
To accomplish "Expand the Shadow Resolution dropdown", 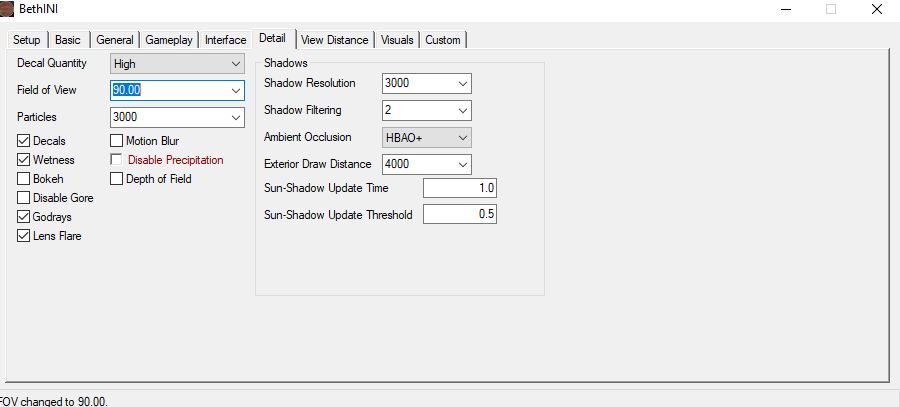I will [x=463, y=83].
